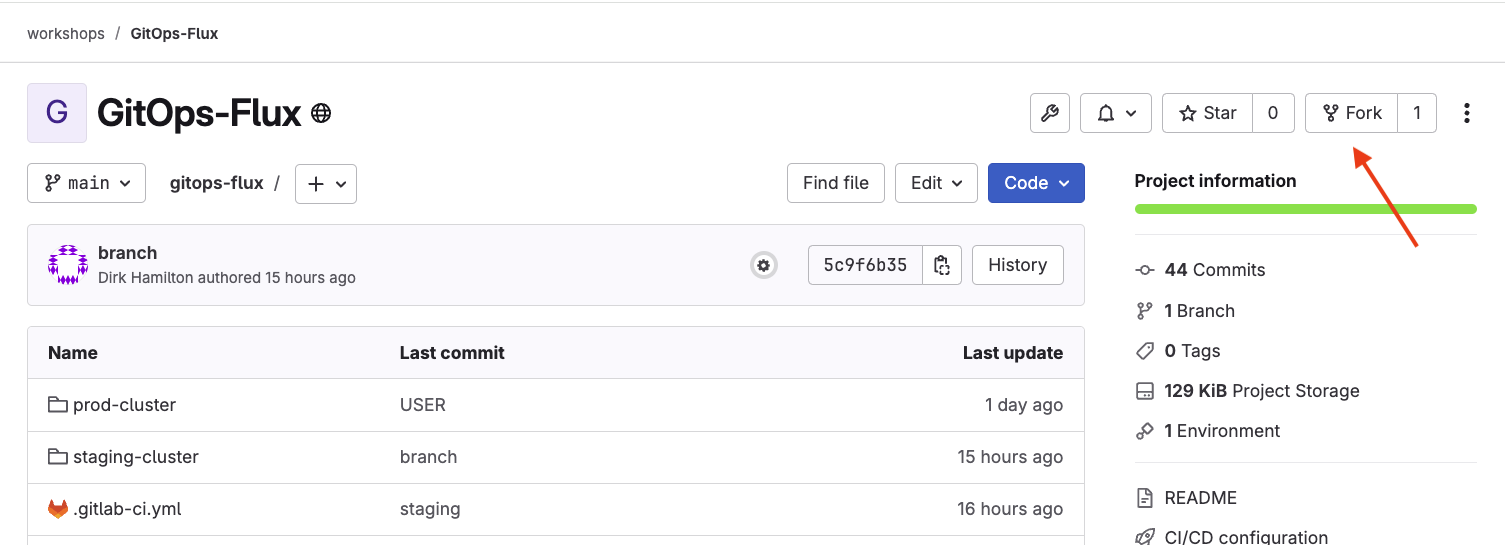Viewport: 1505px width, 545px height.
Task: Click commit SHA 5c9f6b35
Action: (x=865, y=265)
